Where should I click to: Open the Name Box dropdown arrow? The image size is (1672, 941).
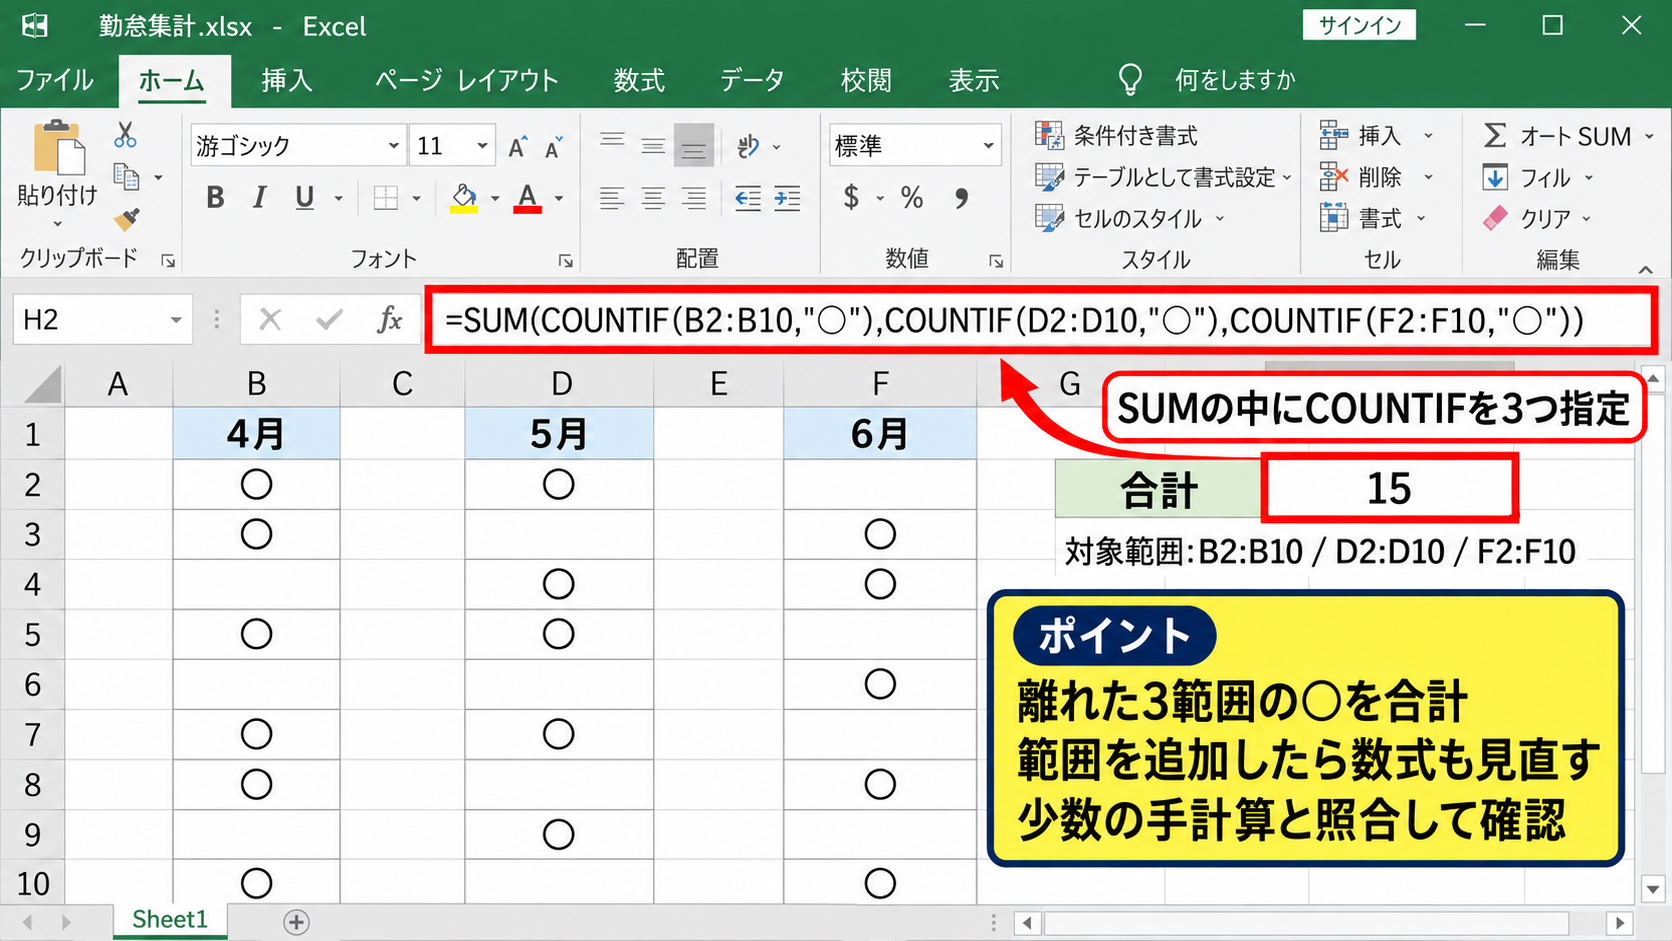click(x=176, y=320)
